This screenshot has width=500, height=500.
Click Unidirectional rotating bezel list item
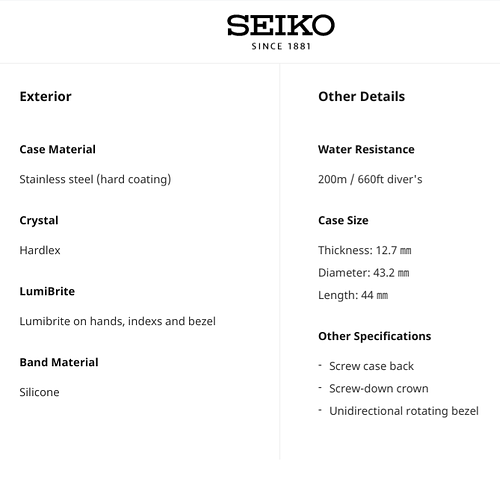(404, 411)
